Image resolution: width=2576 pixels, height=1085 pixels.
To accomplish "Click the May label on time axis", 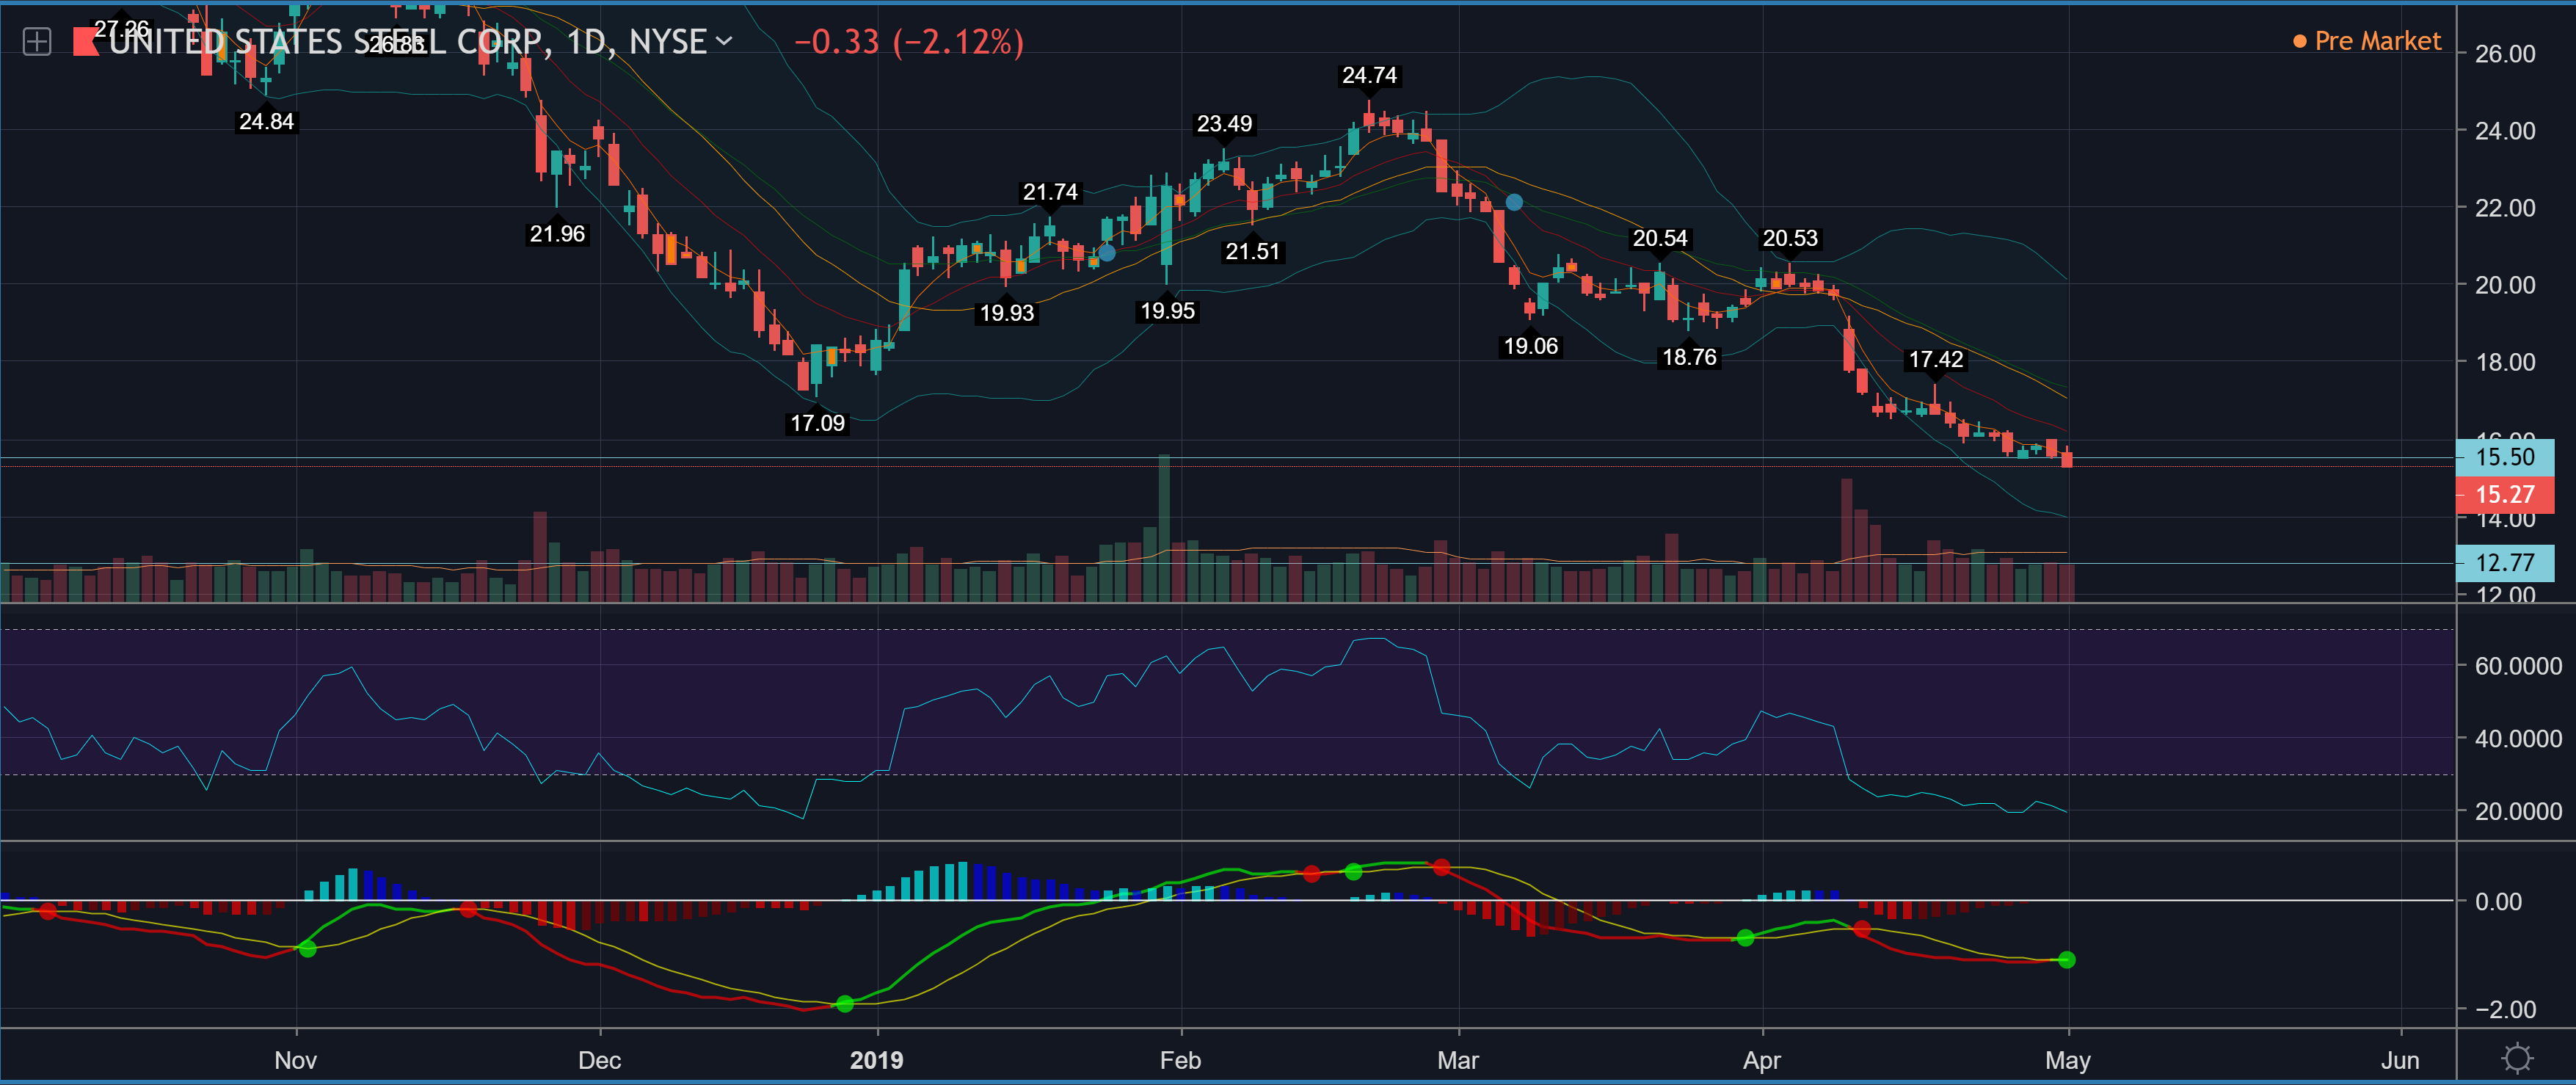I will [x=2067, y=1060].
